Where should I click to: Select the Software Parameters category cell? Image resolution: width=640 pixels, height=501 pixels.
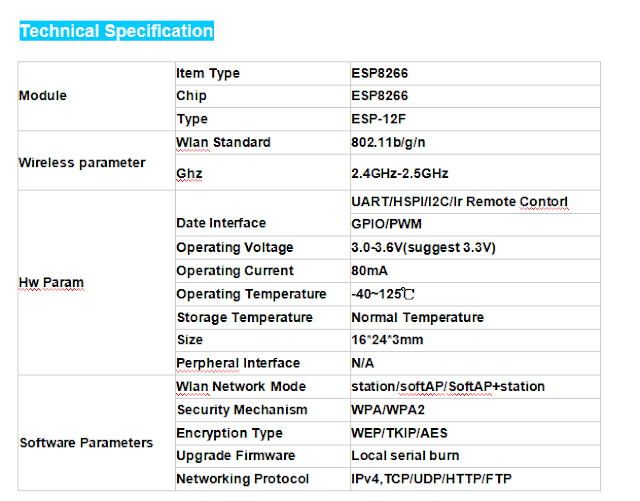(97, 433)
